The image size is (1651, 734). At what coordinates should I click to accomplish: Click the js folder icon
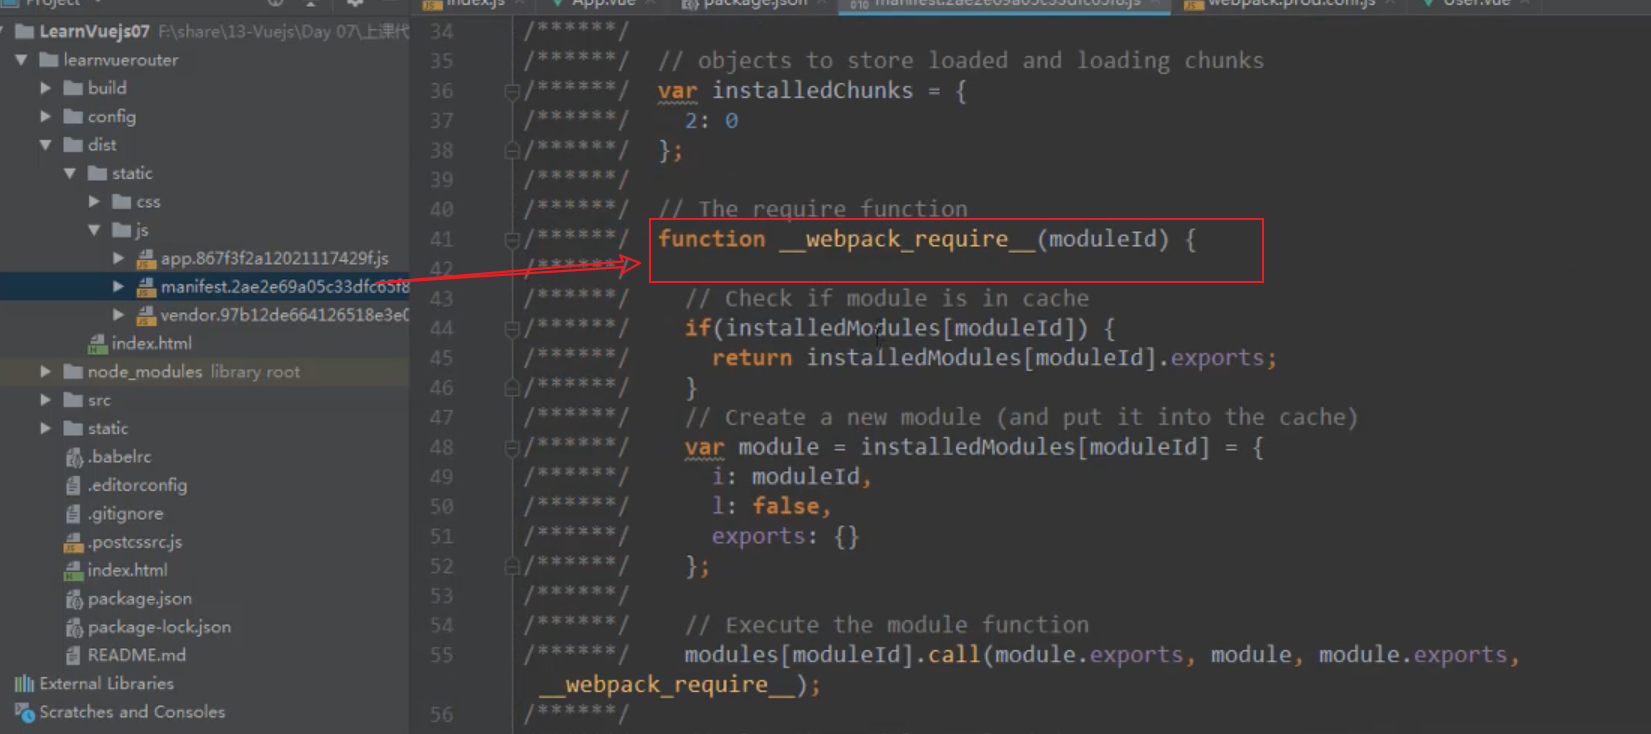click(x=122, y=230)
